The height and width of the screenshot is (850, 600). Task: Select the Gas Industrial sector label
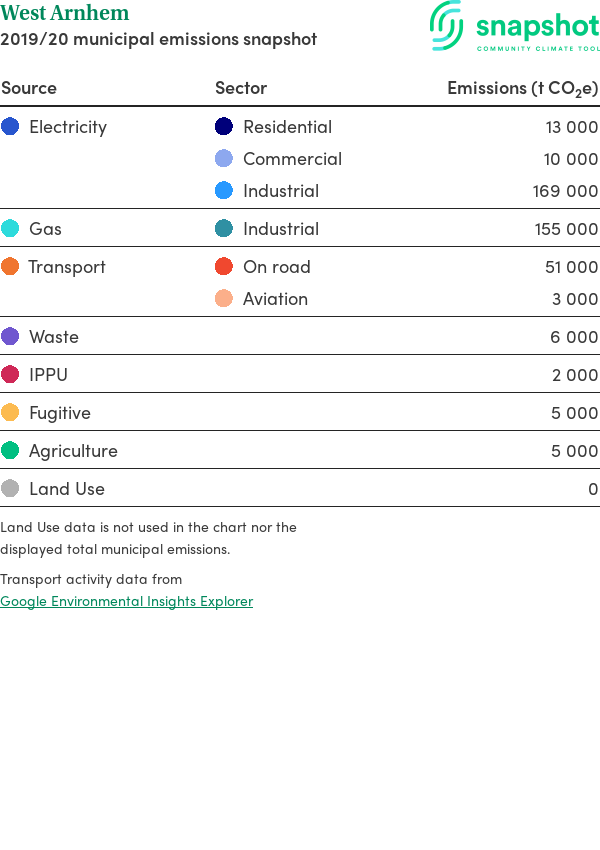281,229
